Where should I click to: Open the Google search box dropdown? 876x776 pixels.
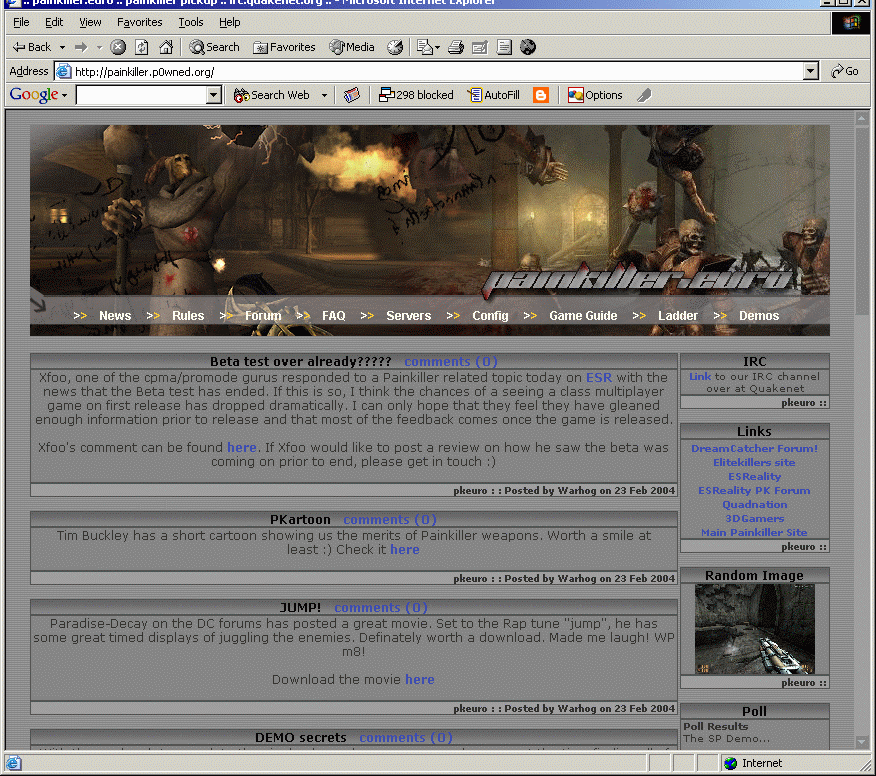point(213,96)
